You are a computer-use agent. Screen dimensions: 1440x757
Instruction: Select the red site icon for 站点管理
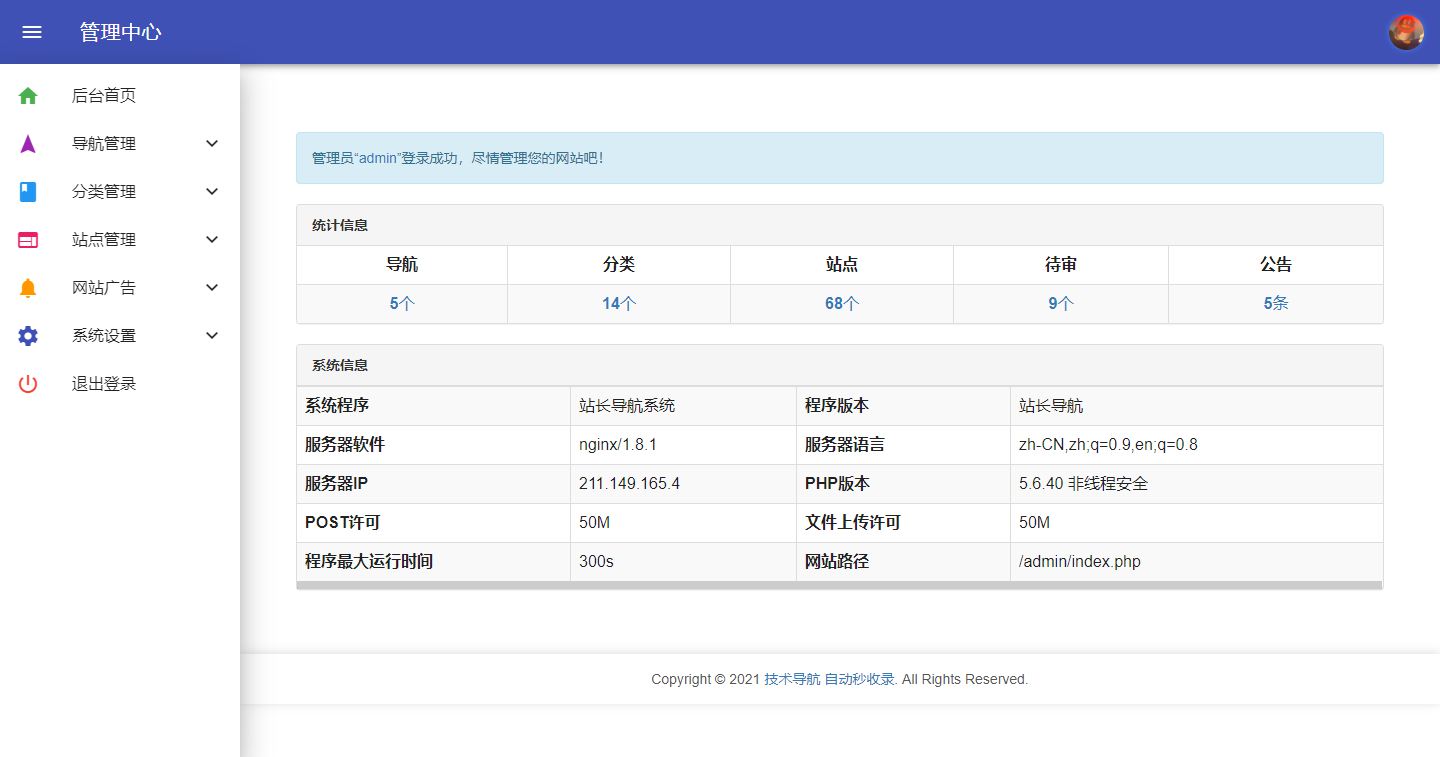[x=26, y=239]
